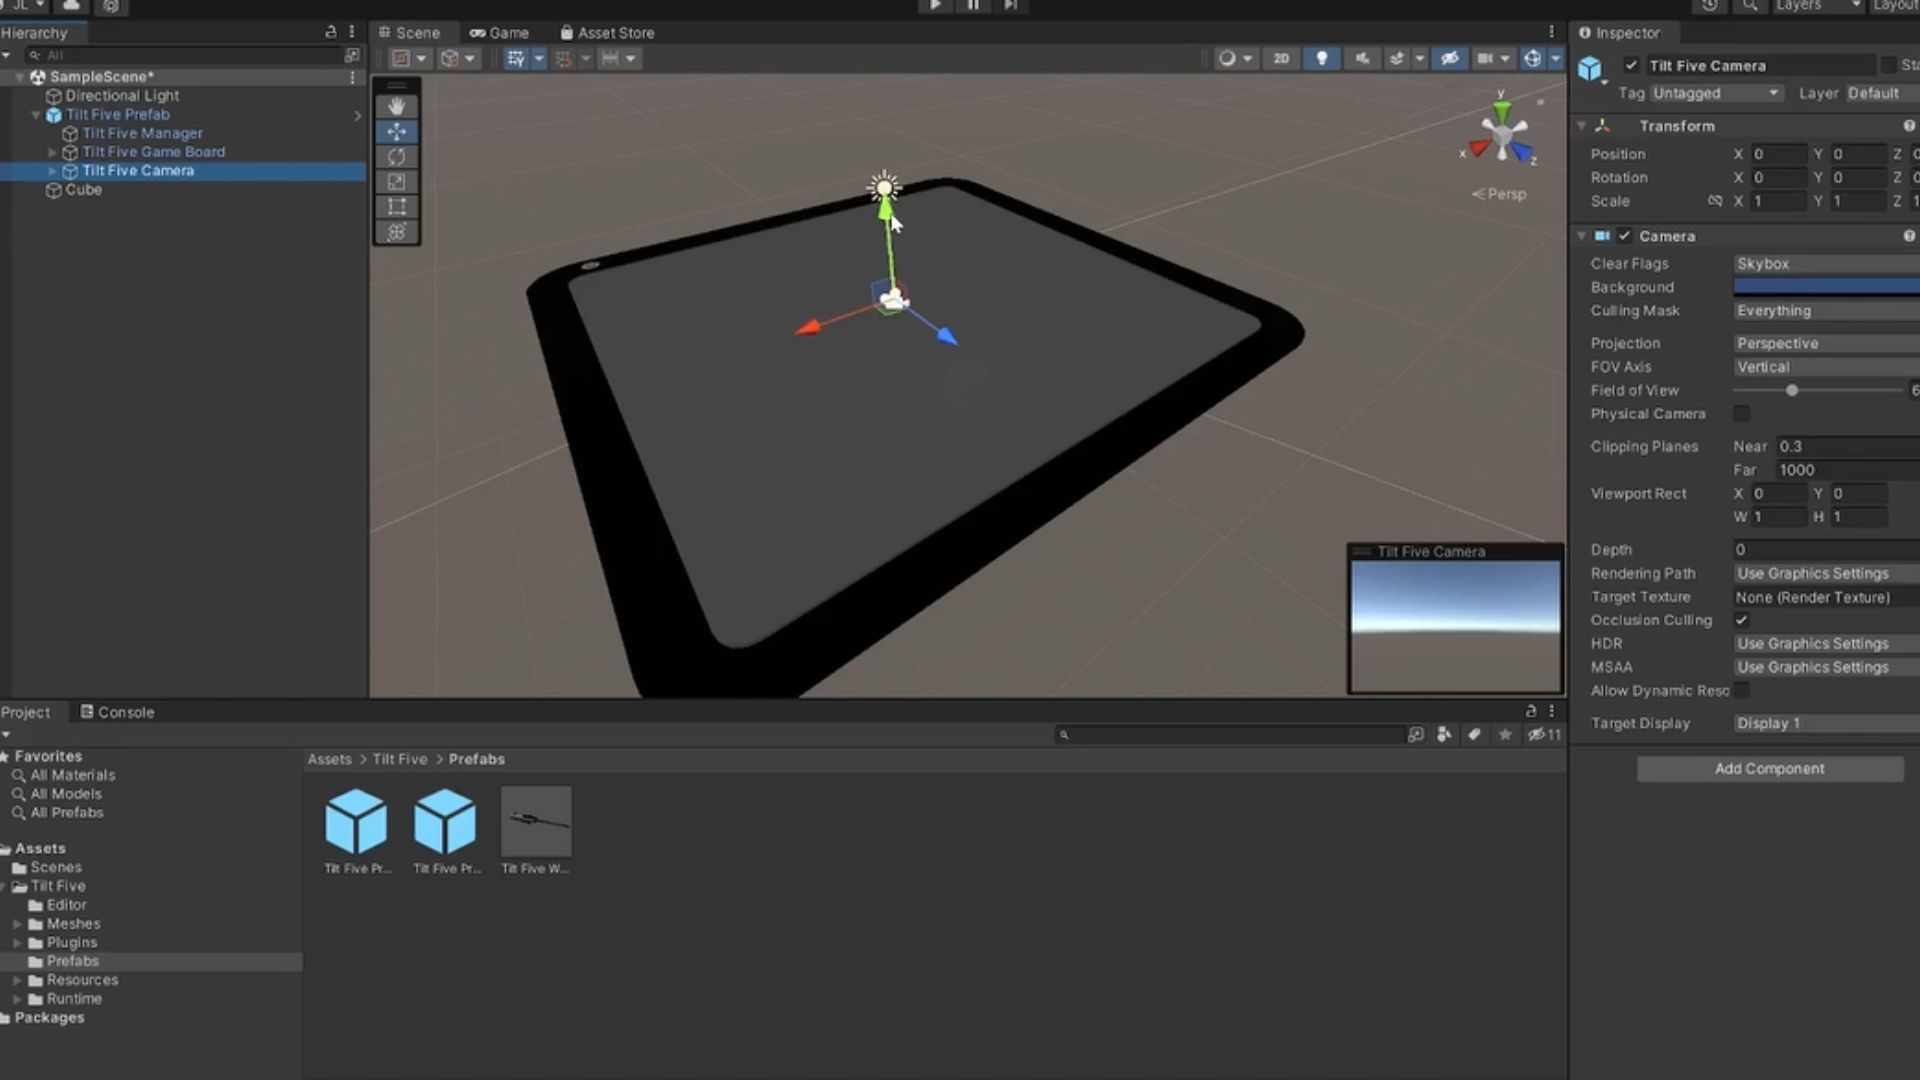This screenshot has width=1920, height=1080.
Task: Toggle scene view lighting icon
Action: 1322,58
